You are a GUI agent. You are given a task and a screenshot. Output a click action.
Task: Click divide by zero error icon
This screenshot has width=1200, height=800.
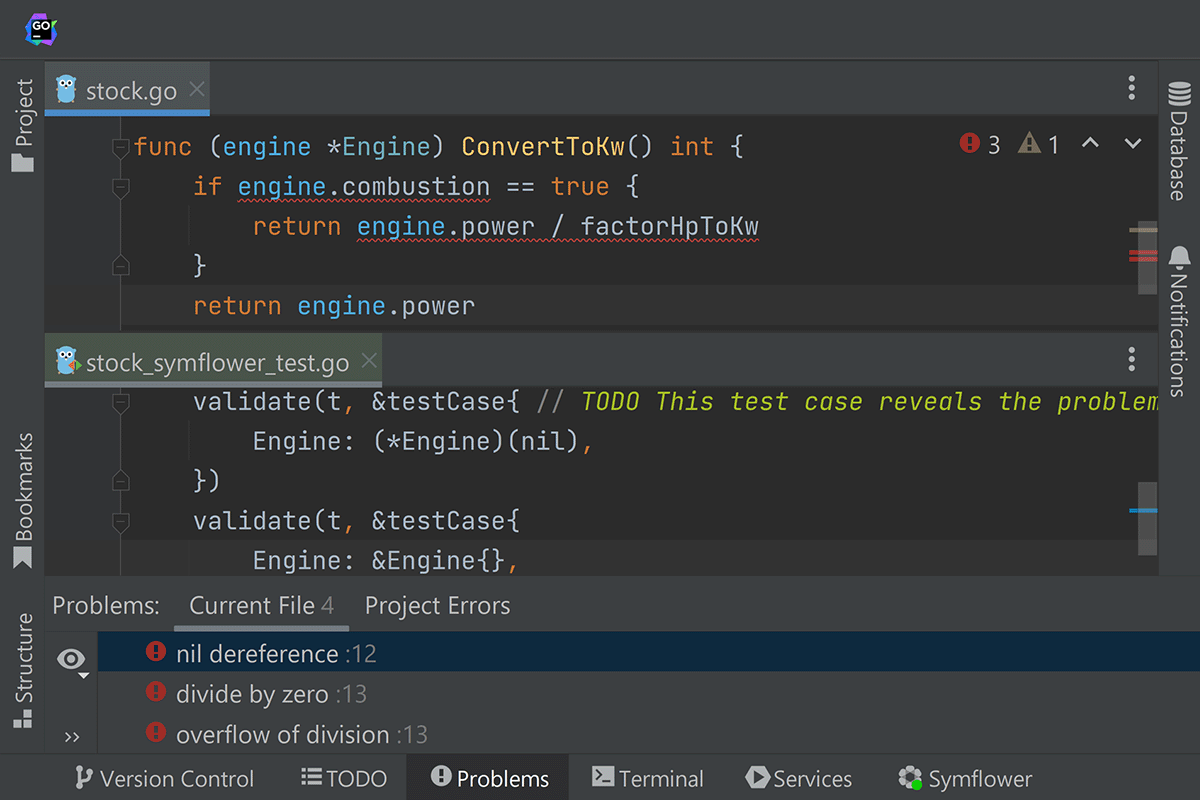[155, 692]
